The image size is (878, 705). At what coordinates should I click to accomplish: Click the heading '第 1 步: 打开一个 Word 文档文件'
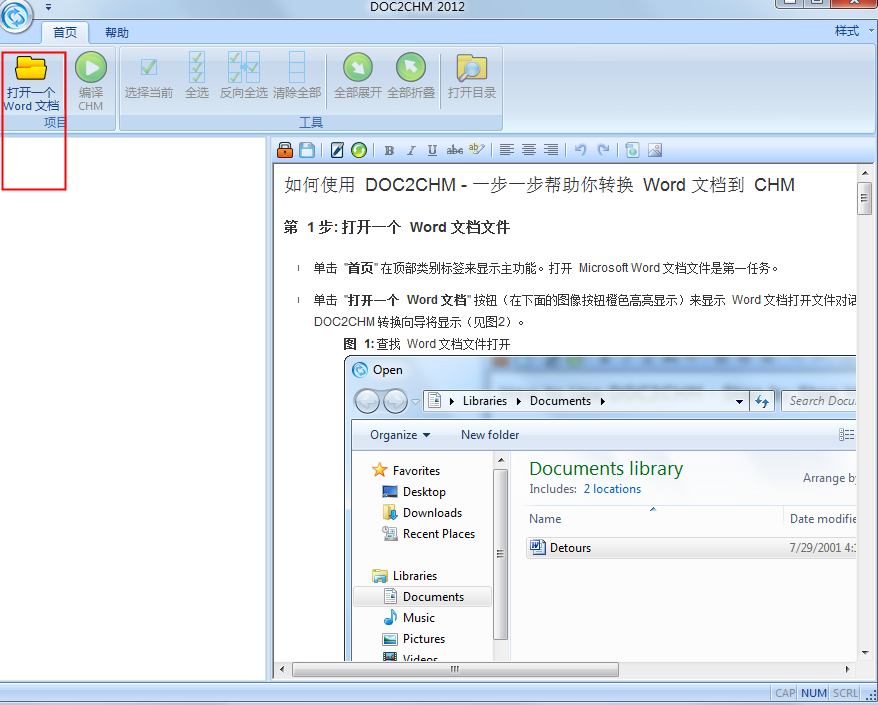[396, 227]
